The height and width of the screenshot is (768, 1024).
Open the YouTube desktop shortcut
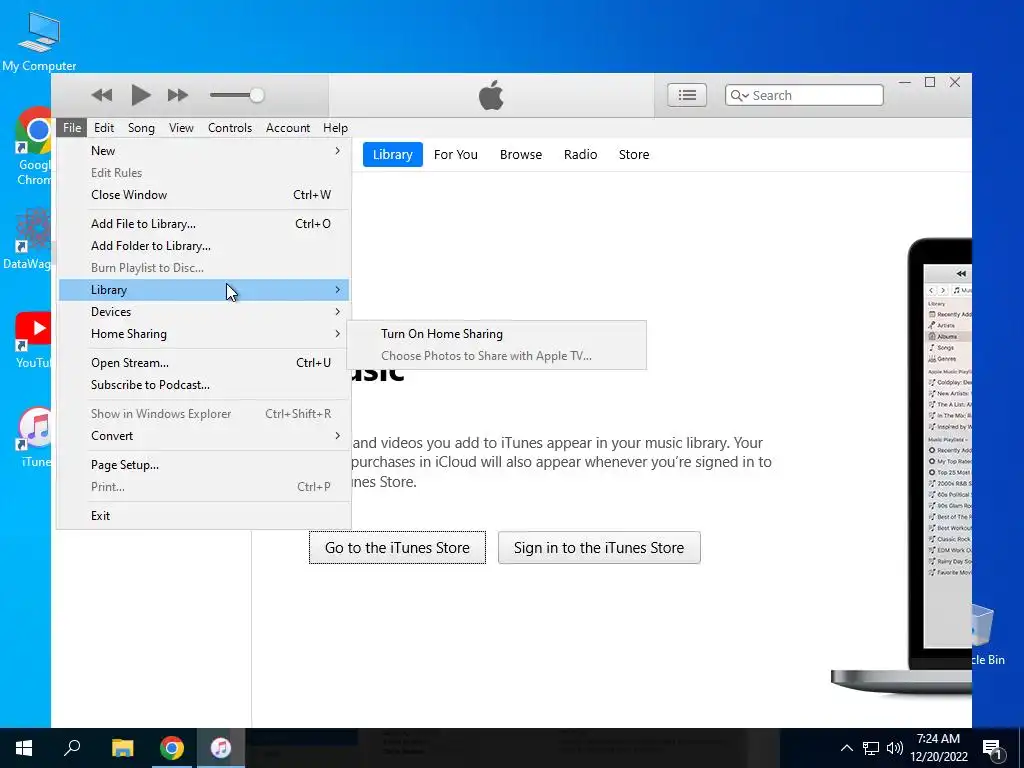pyautogui.click(x=33, y=340)
